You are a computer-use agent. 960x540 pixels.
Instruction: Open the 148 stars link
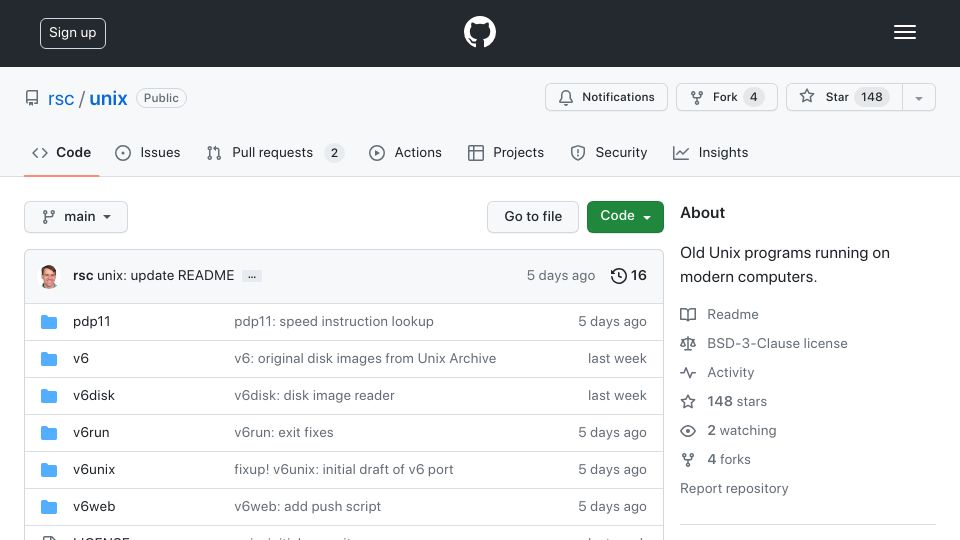click(x=737, y=402)
